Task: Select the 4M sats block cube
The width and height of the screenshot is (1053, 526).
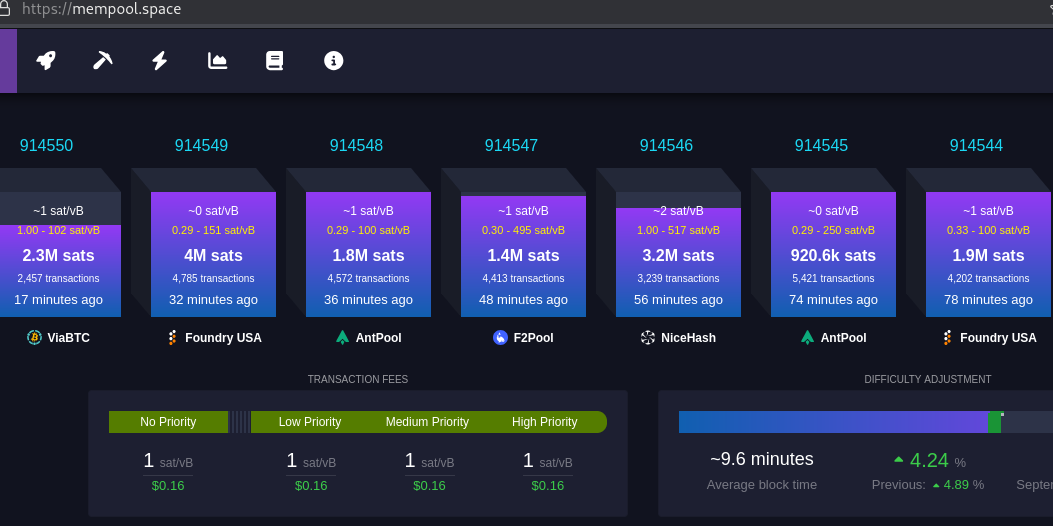Action: [214, 255]
